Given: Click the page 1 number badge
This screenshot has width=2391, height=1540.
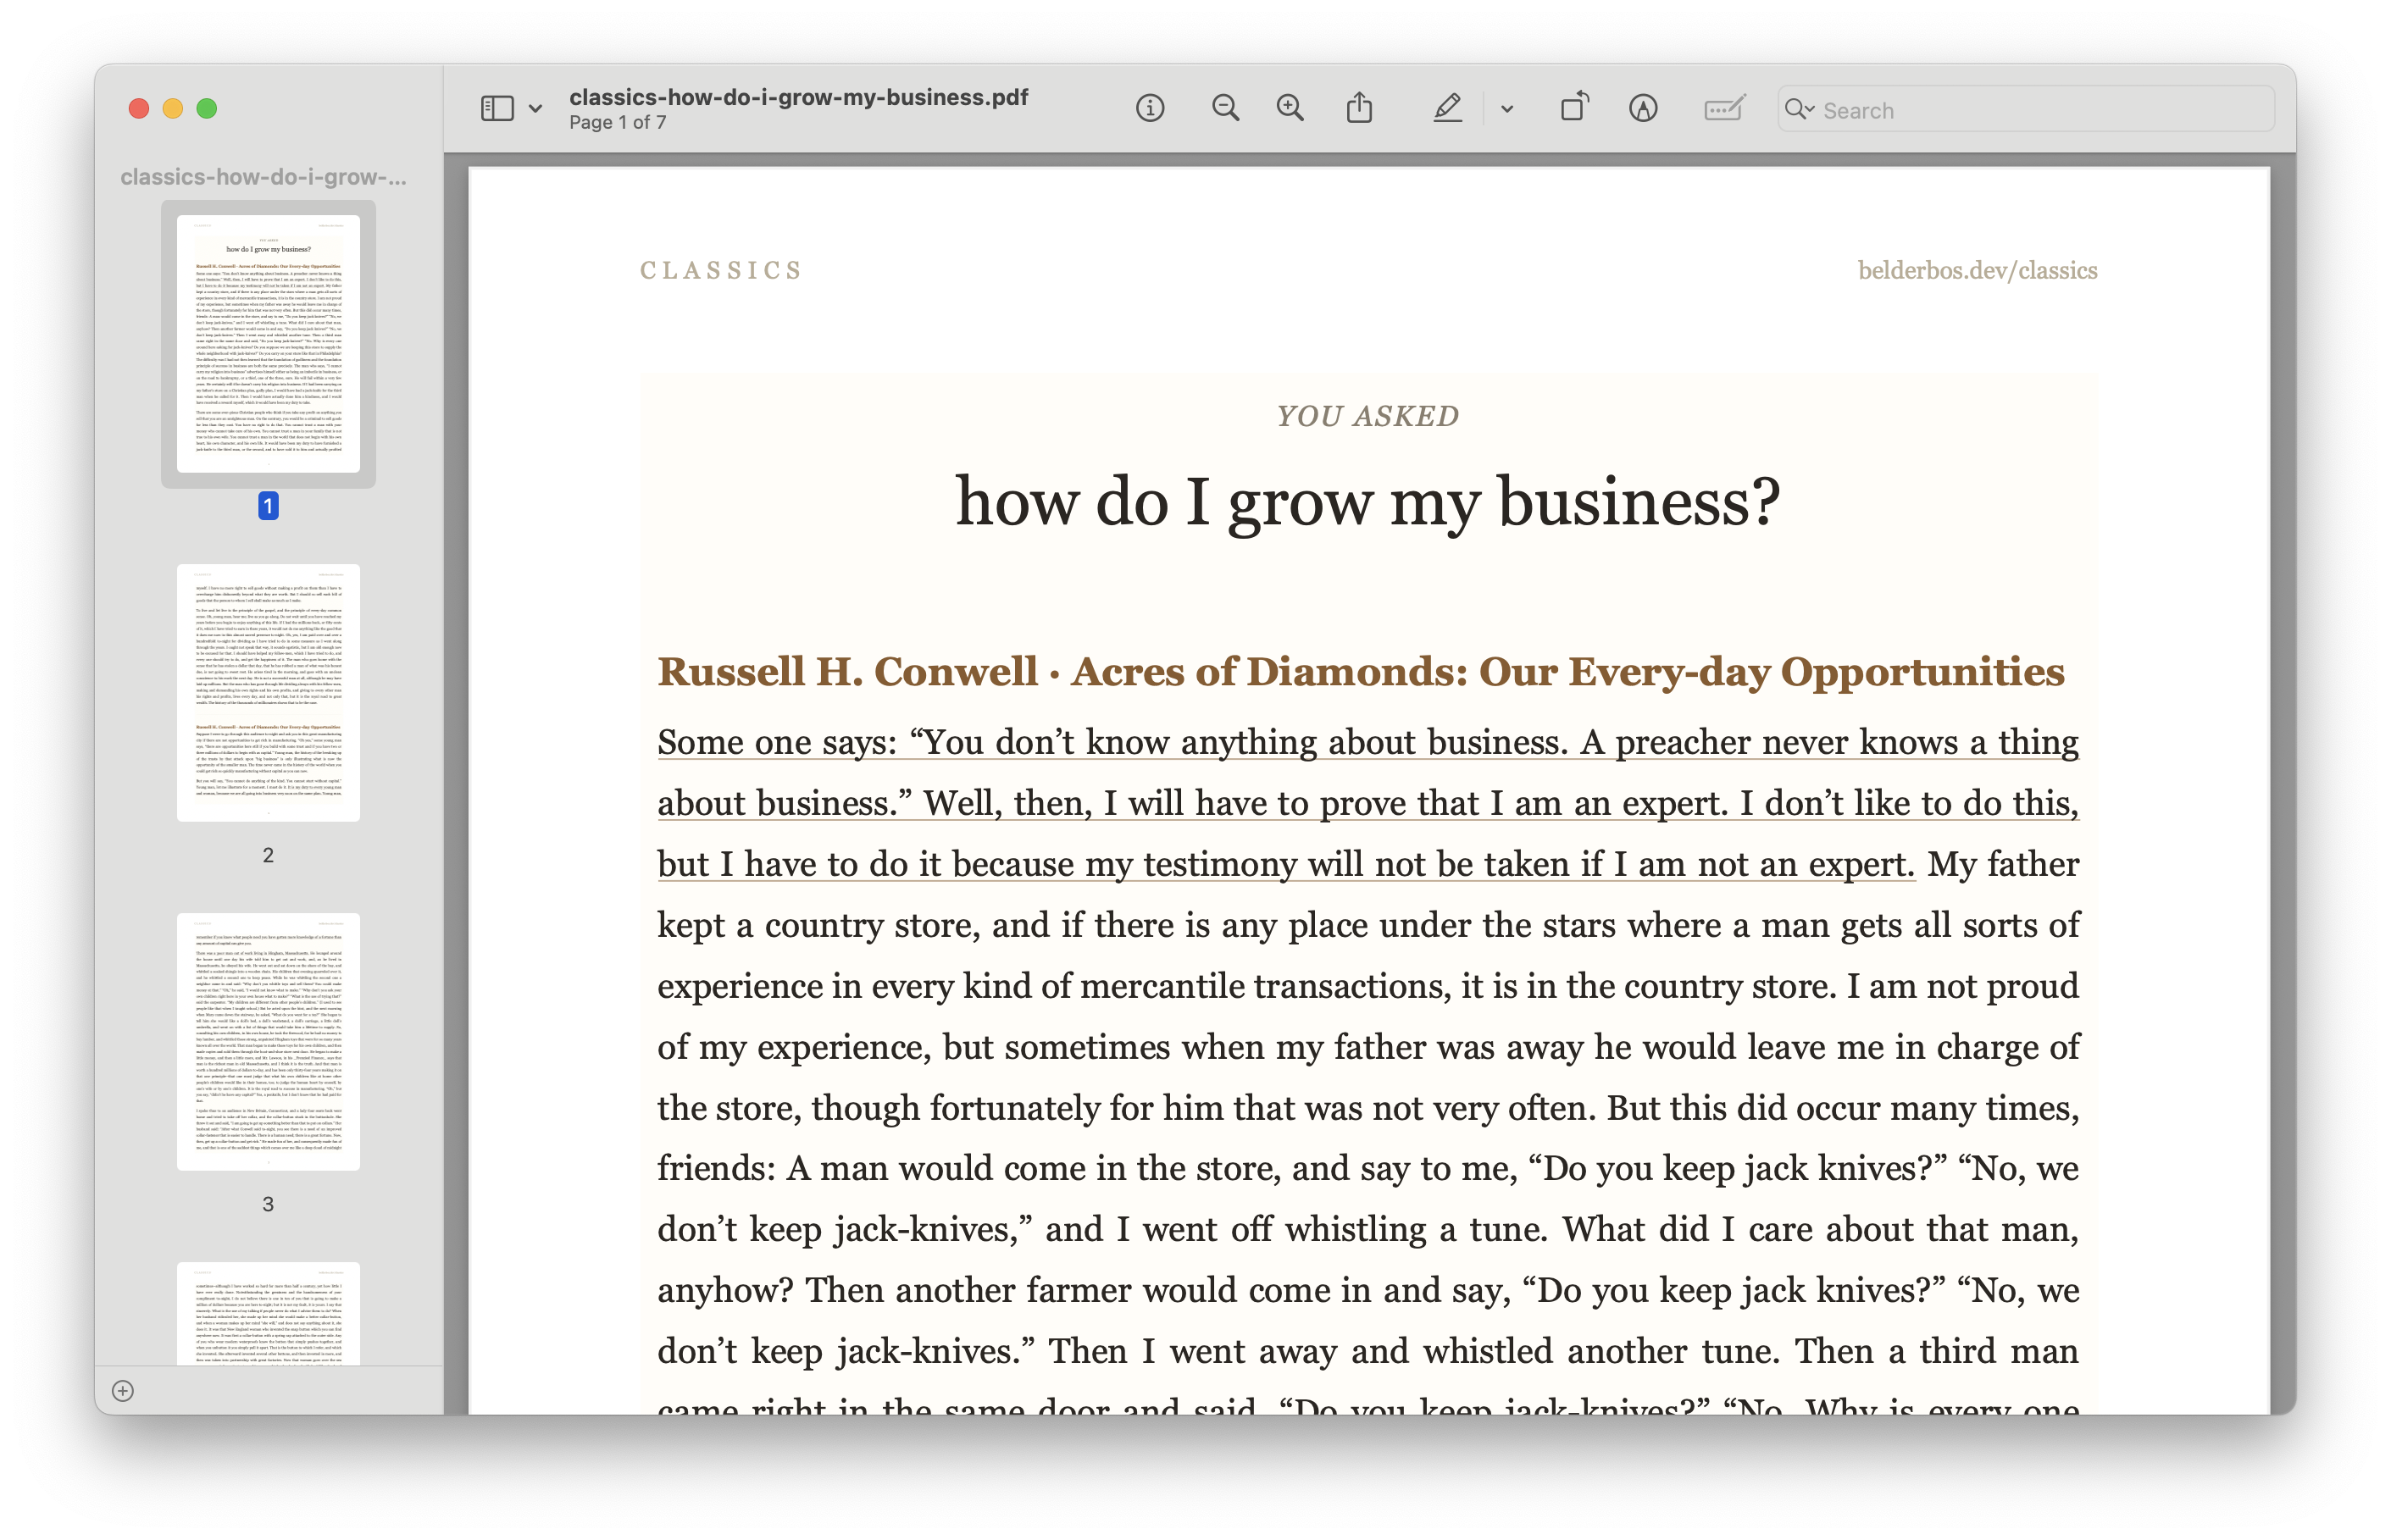Looking at the screenshot, I should [x=268, y=506].
